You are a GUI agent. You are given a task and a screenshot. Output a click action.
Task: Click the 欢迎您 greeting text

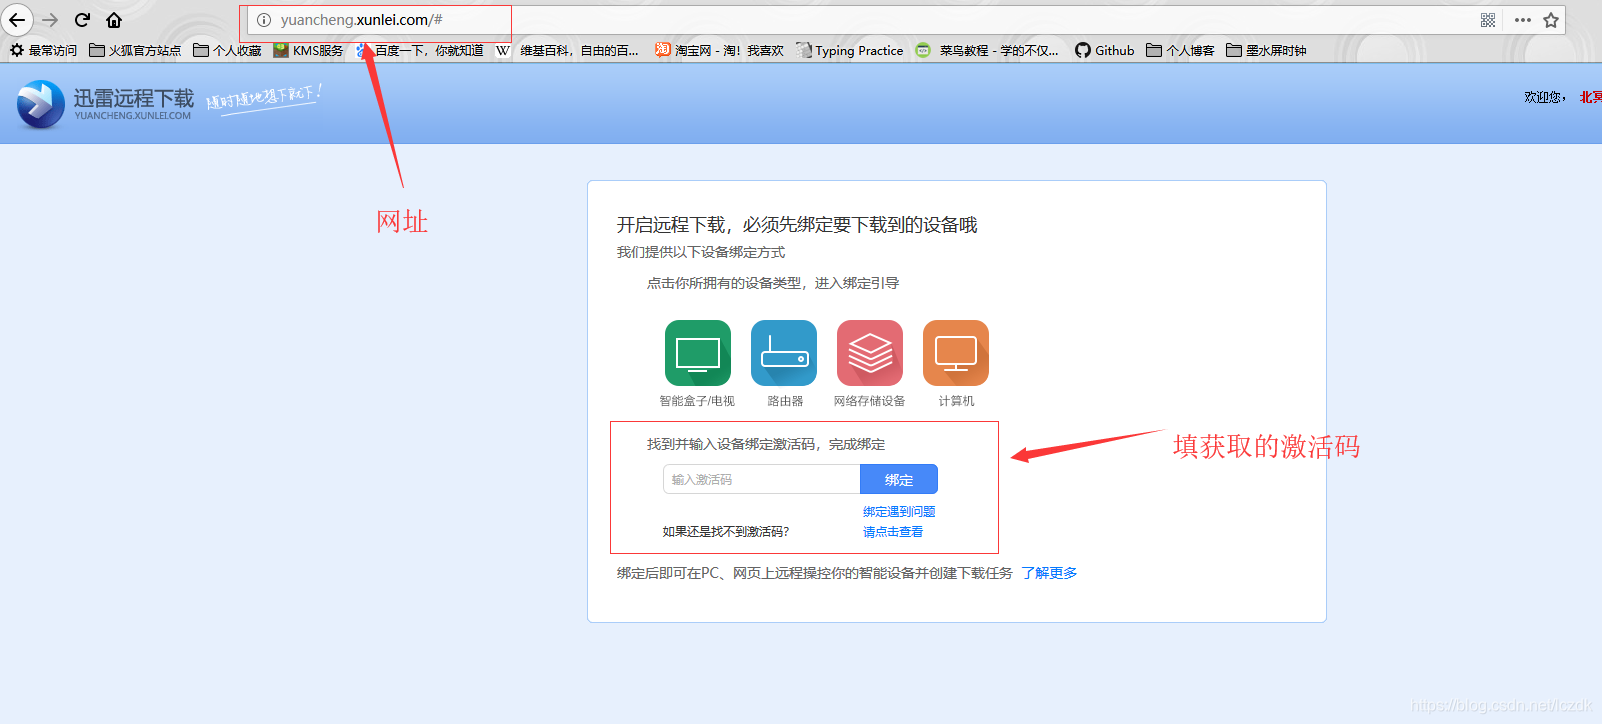(x=1545, y=97)
